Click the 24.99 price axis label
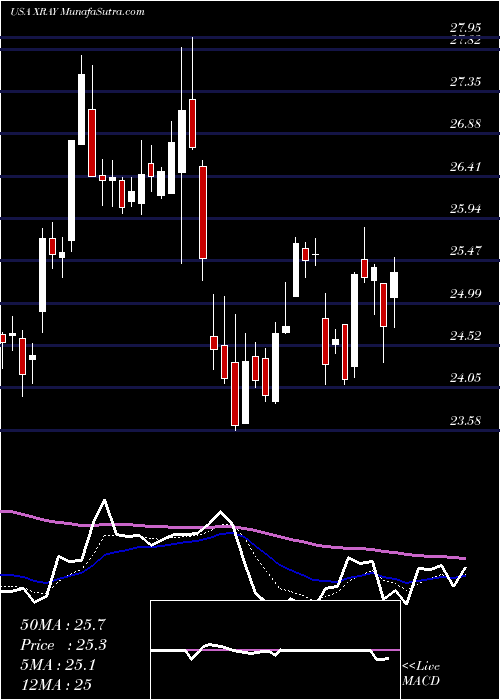This screenshot has width=500, height=700. pyautogui.click(x=465, y=293)
